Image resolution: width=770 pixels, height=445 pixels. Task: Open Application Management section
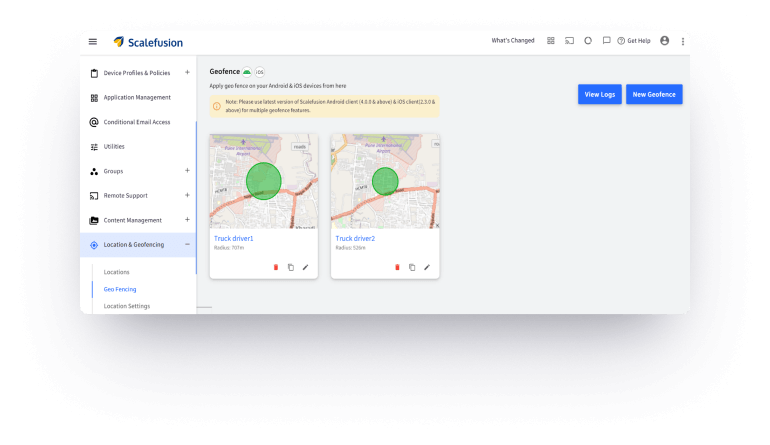[x=138, y=98]
